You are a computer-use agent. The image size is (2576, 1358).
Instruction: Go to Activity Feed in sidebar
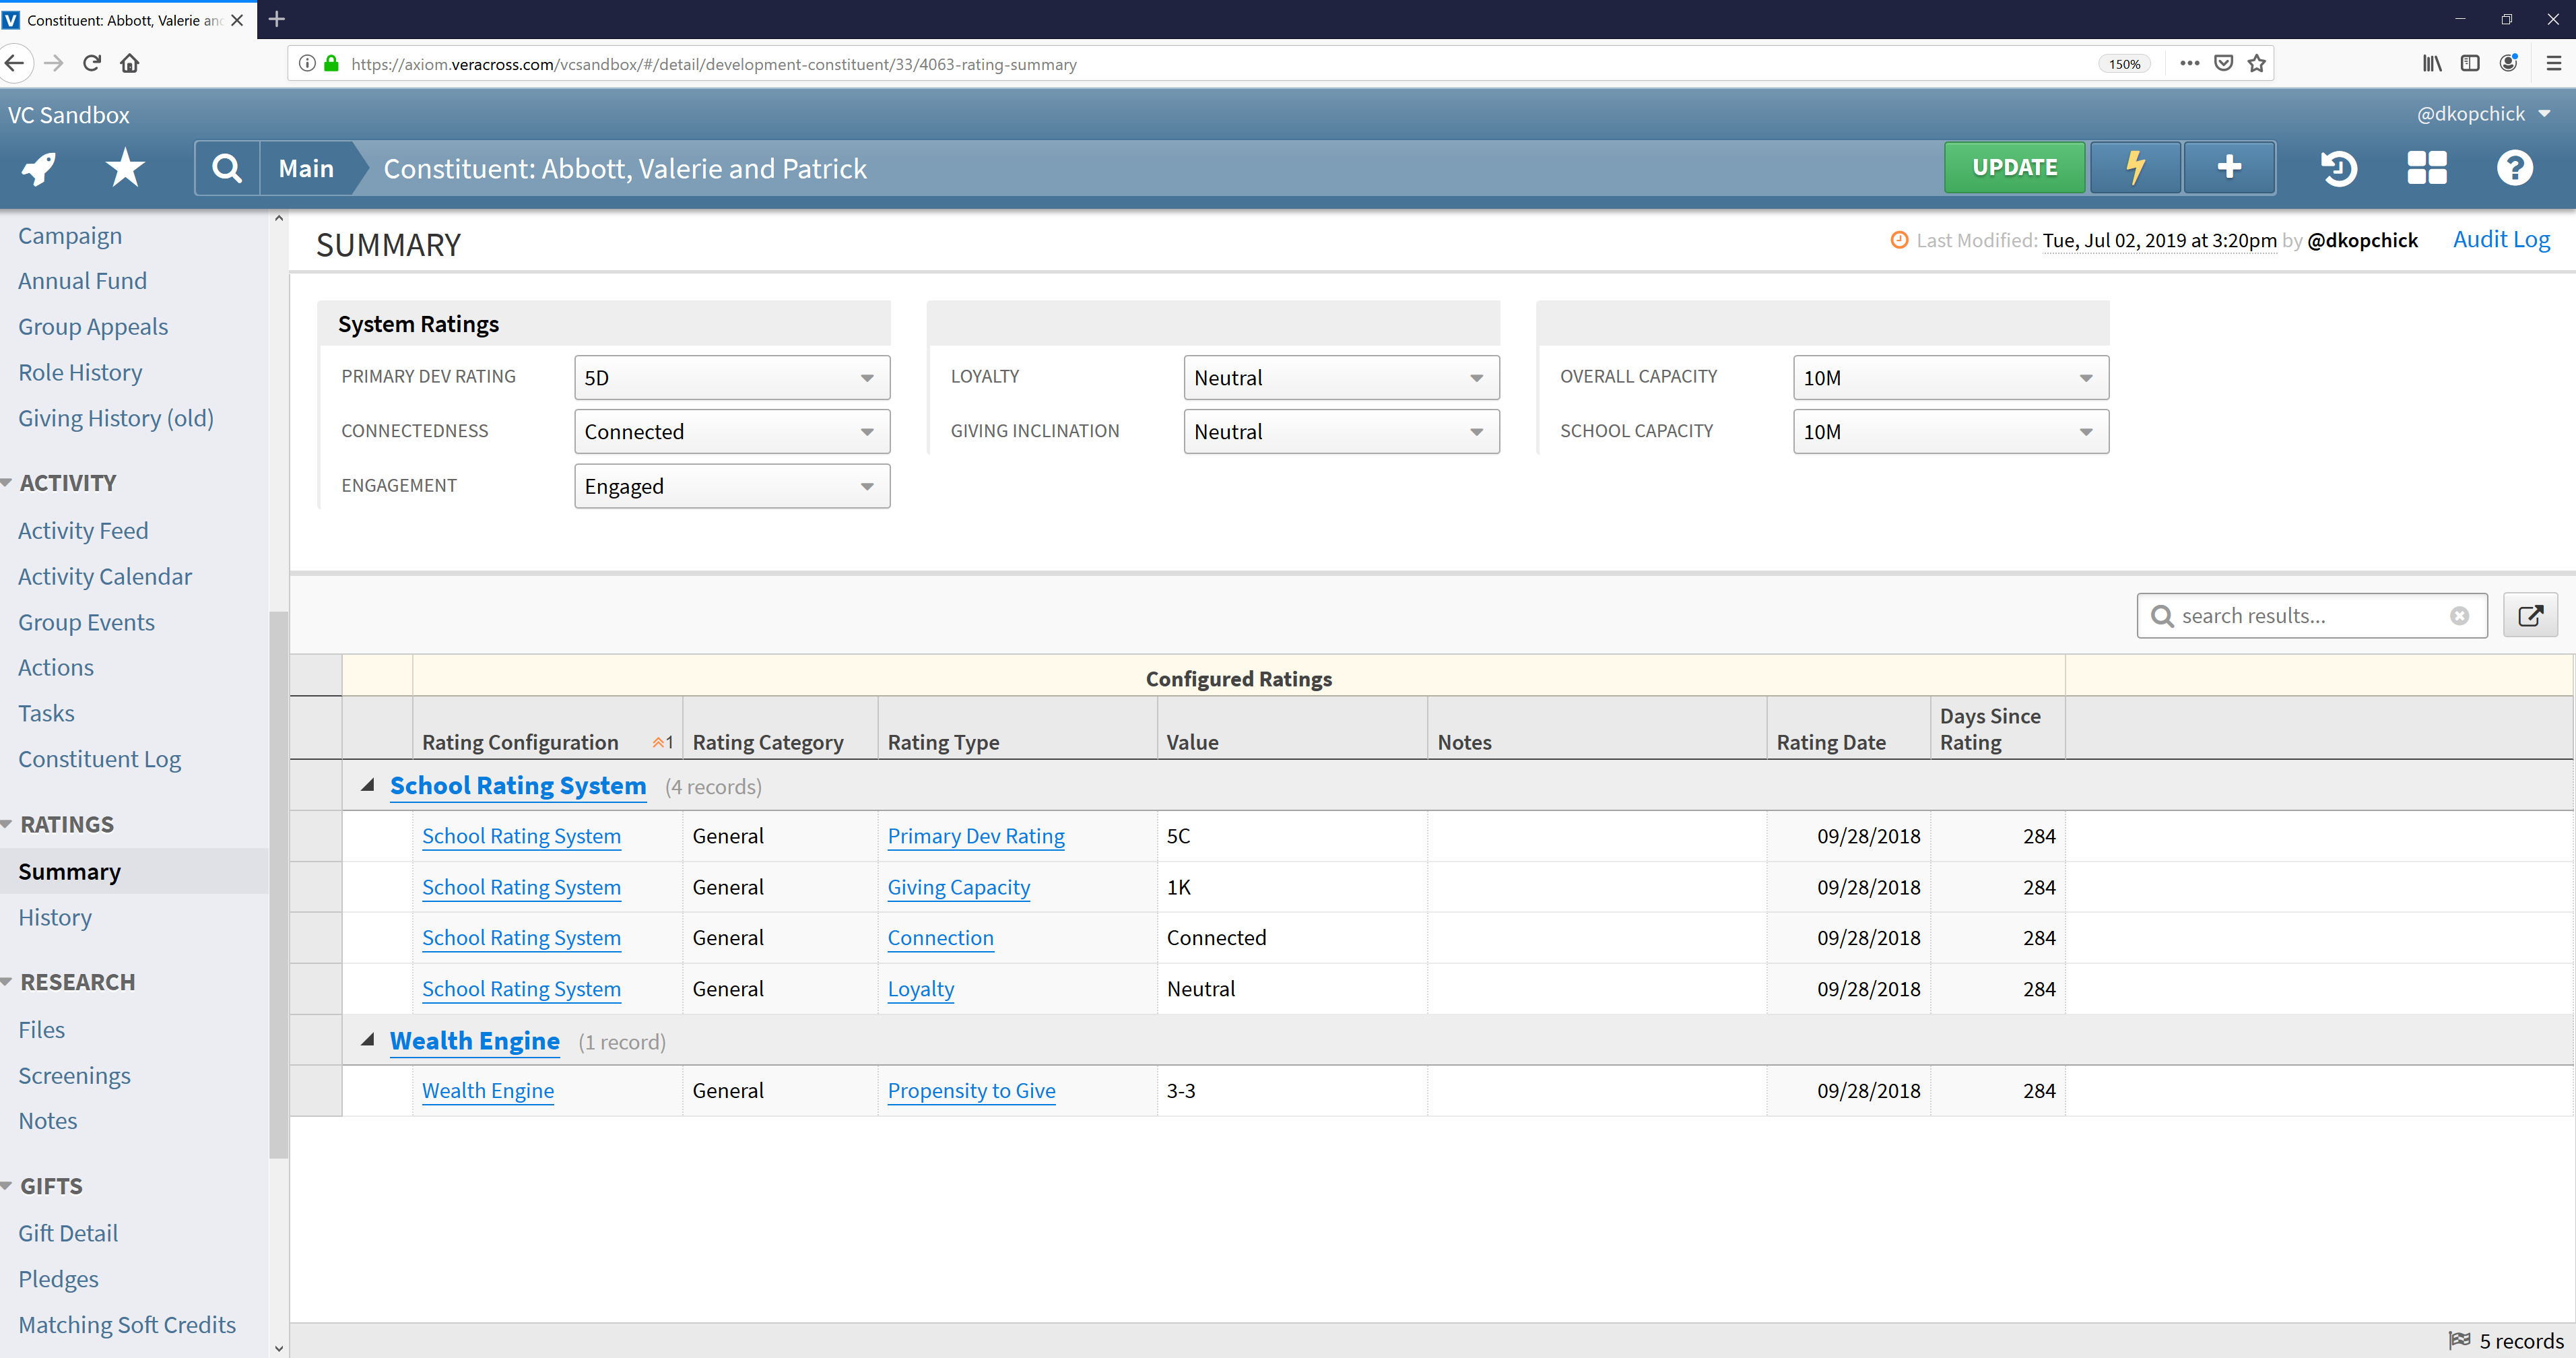[x=83, y=531]
